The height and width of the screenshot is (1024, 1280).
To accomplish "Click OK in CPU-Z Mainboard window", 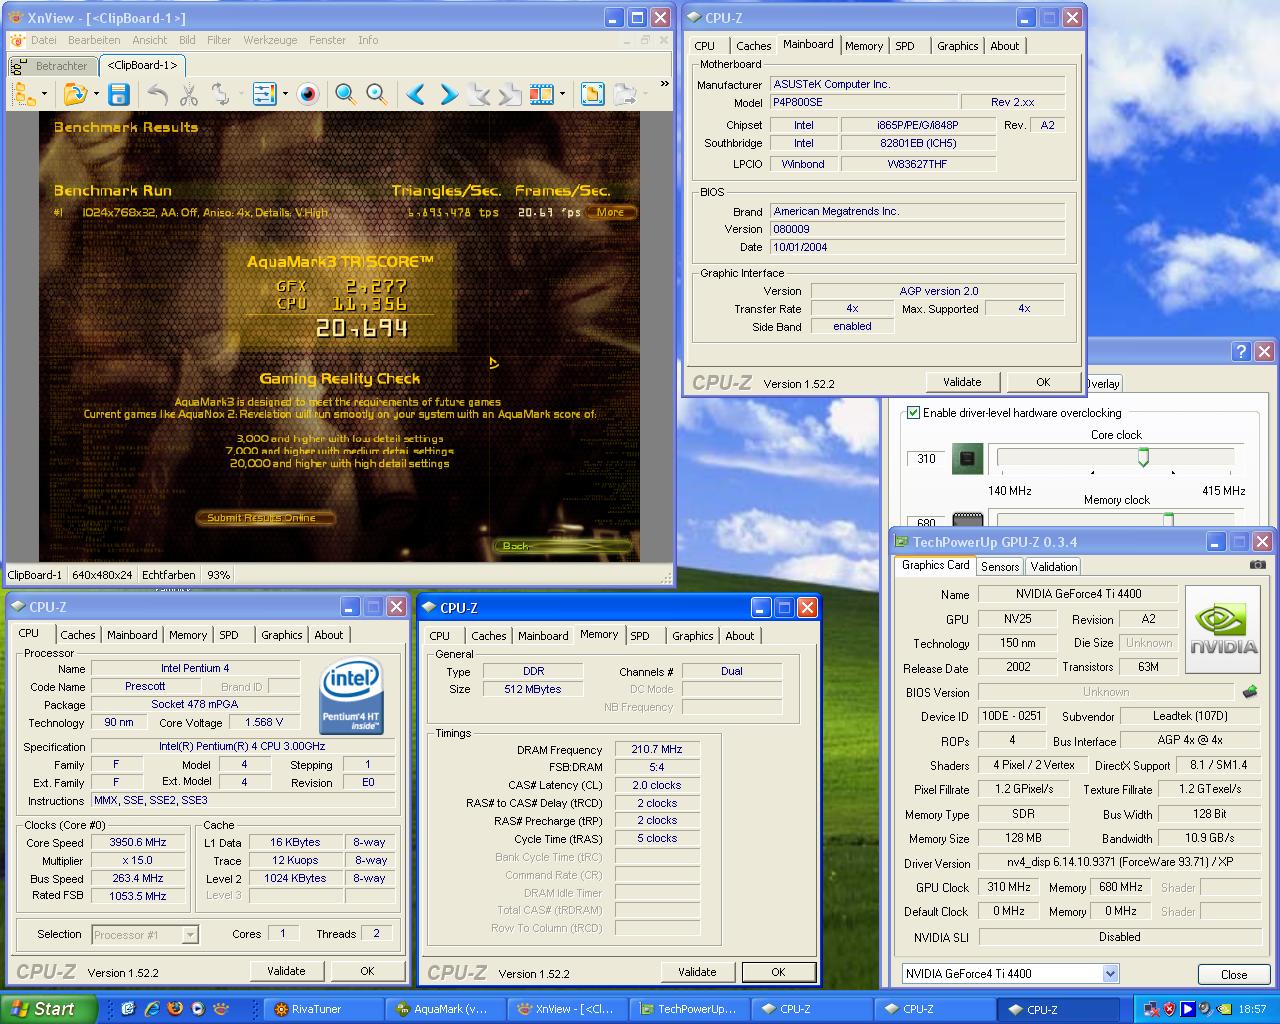I will click(x=1043, y=382).
